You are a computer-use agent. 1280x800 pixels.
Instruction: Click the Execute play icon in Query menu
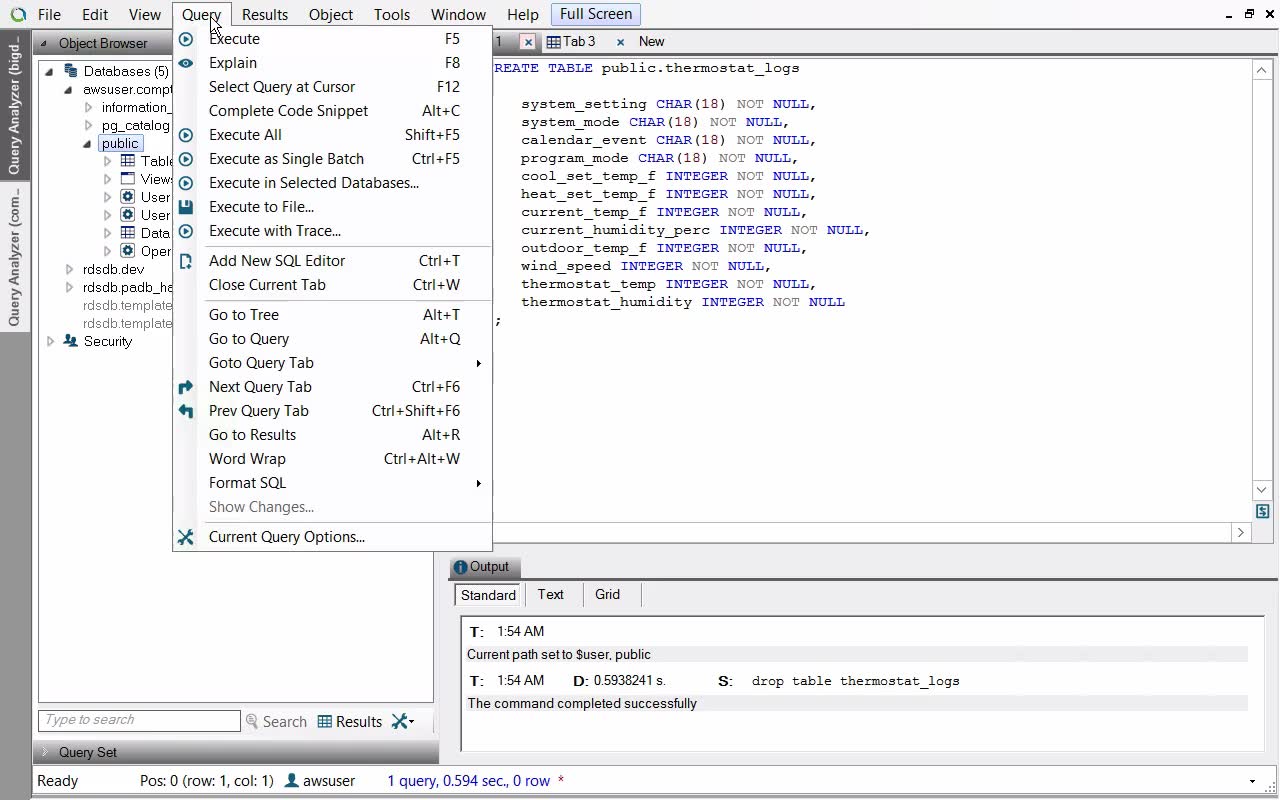pos(186,39)
